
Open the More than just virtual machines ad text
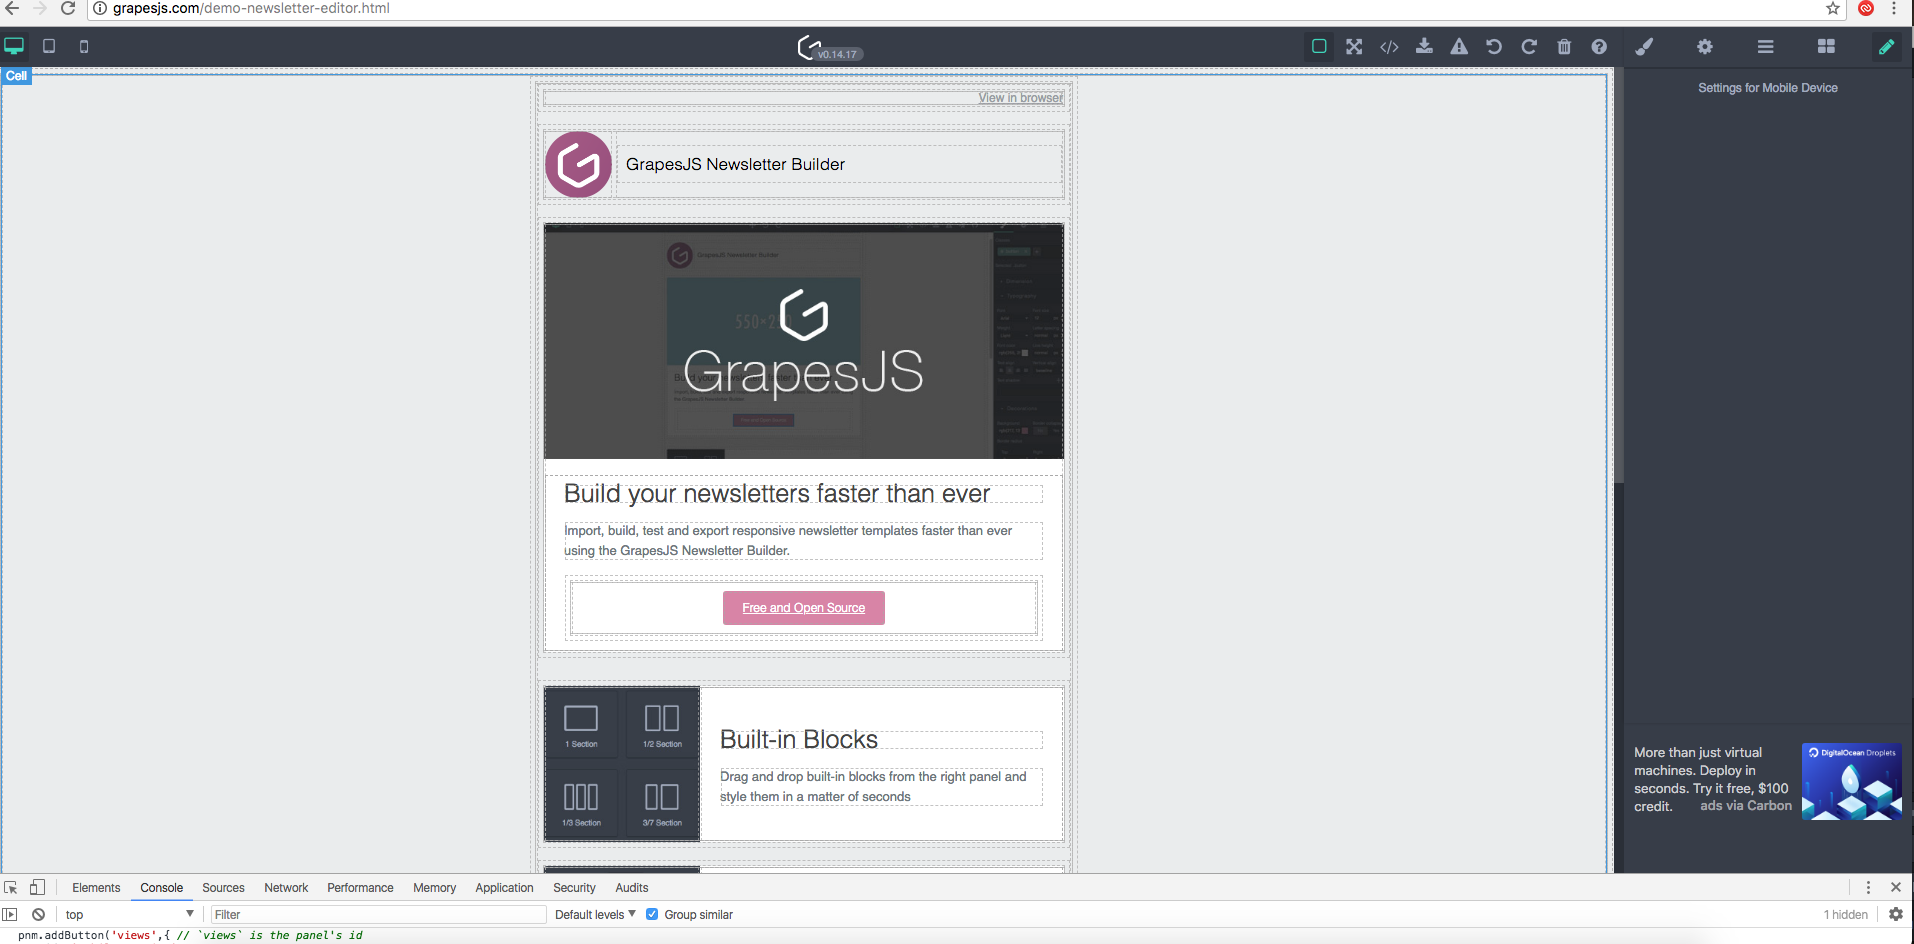click(x=1711, y=779)
